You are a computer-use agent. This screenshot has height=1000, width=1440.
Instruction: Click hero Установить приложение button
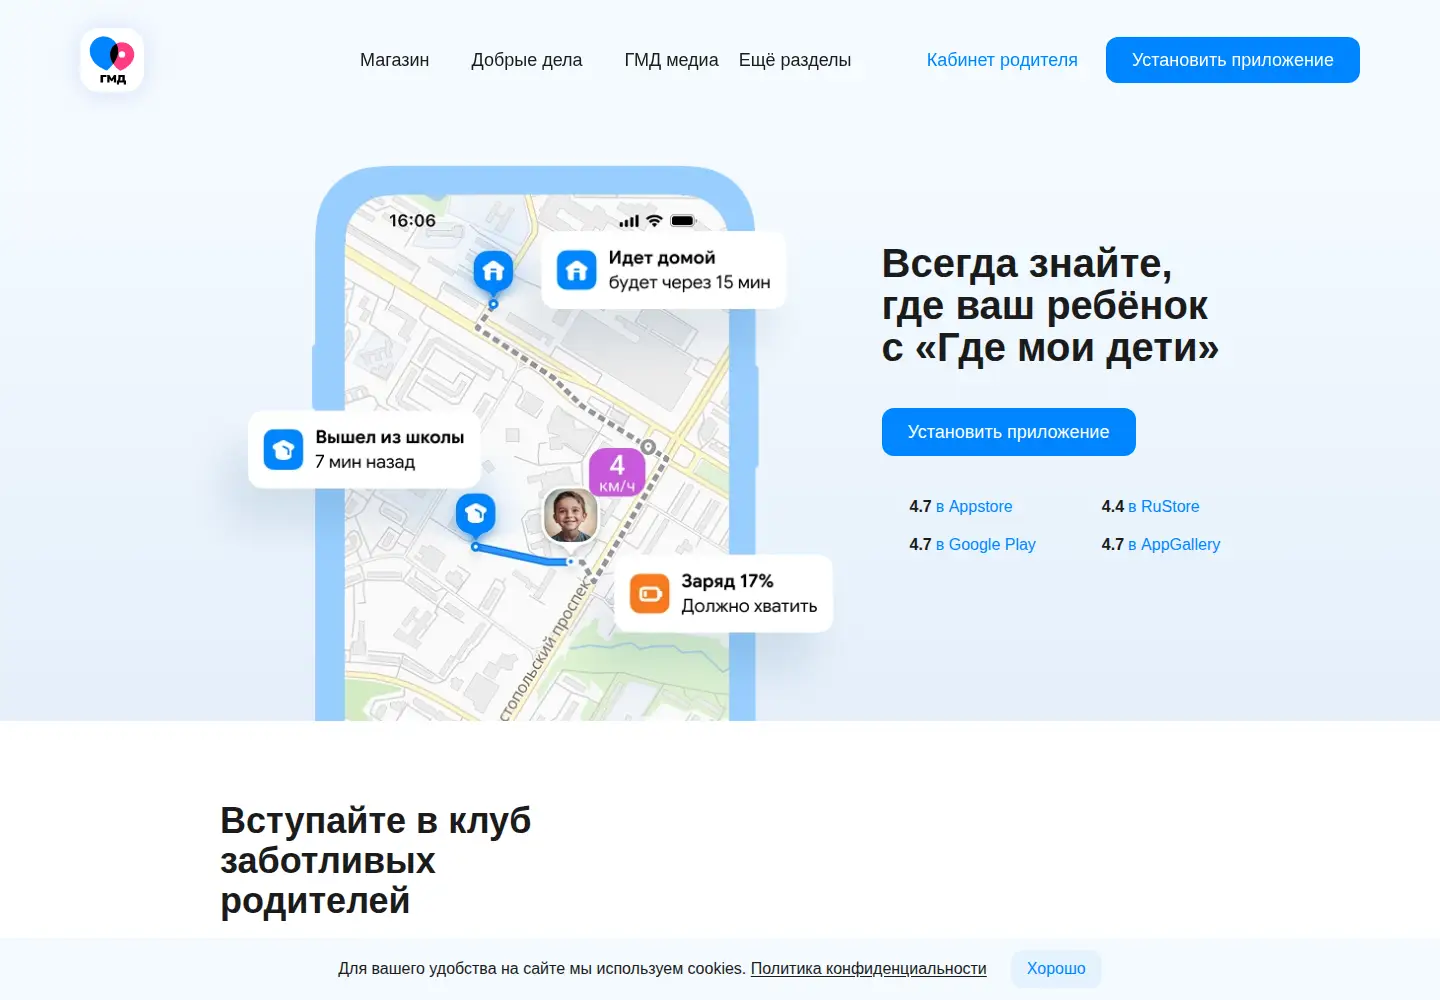[1009, 432]
